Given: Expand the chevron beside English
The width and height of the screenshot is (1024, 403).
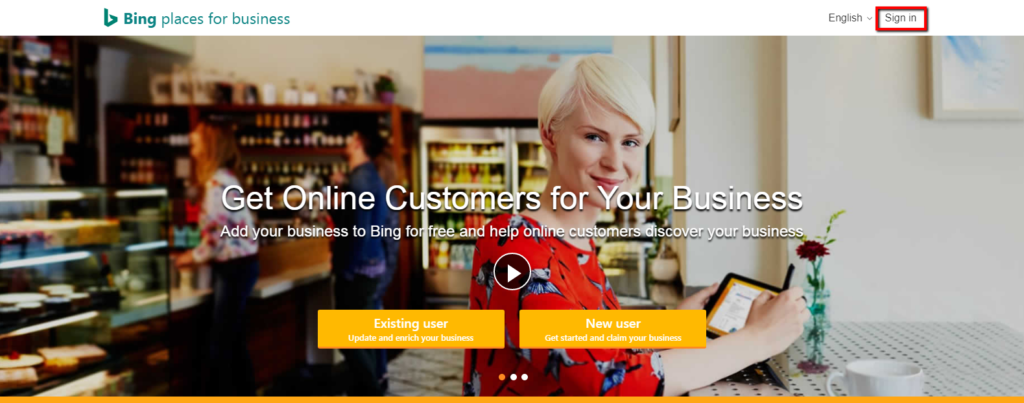Looking at the screenshot, I should [869, 19].
